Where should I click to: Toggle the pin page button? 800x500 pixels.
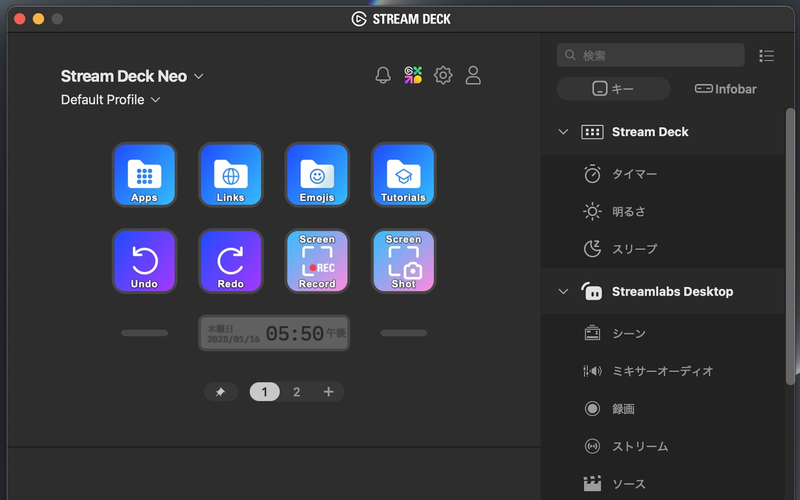click(220, 392)
